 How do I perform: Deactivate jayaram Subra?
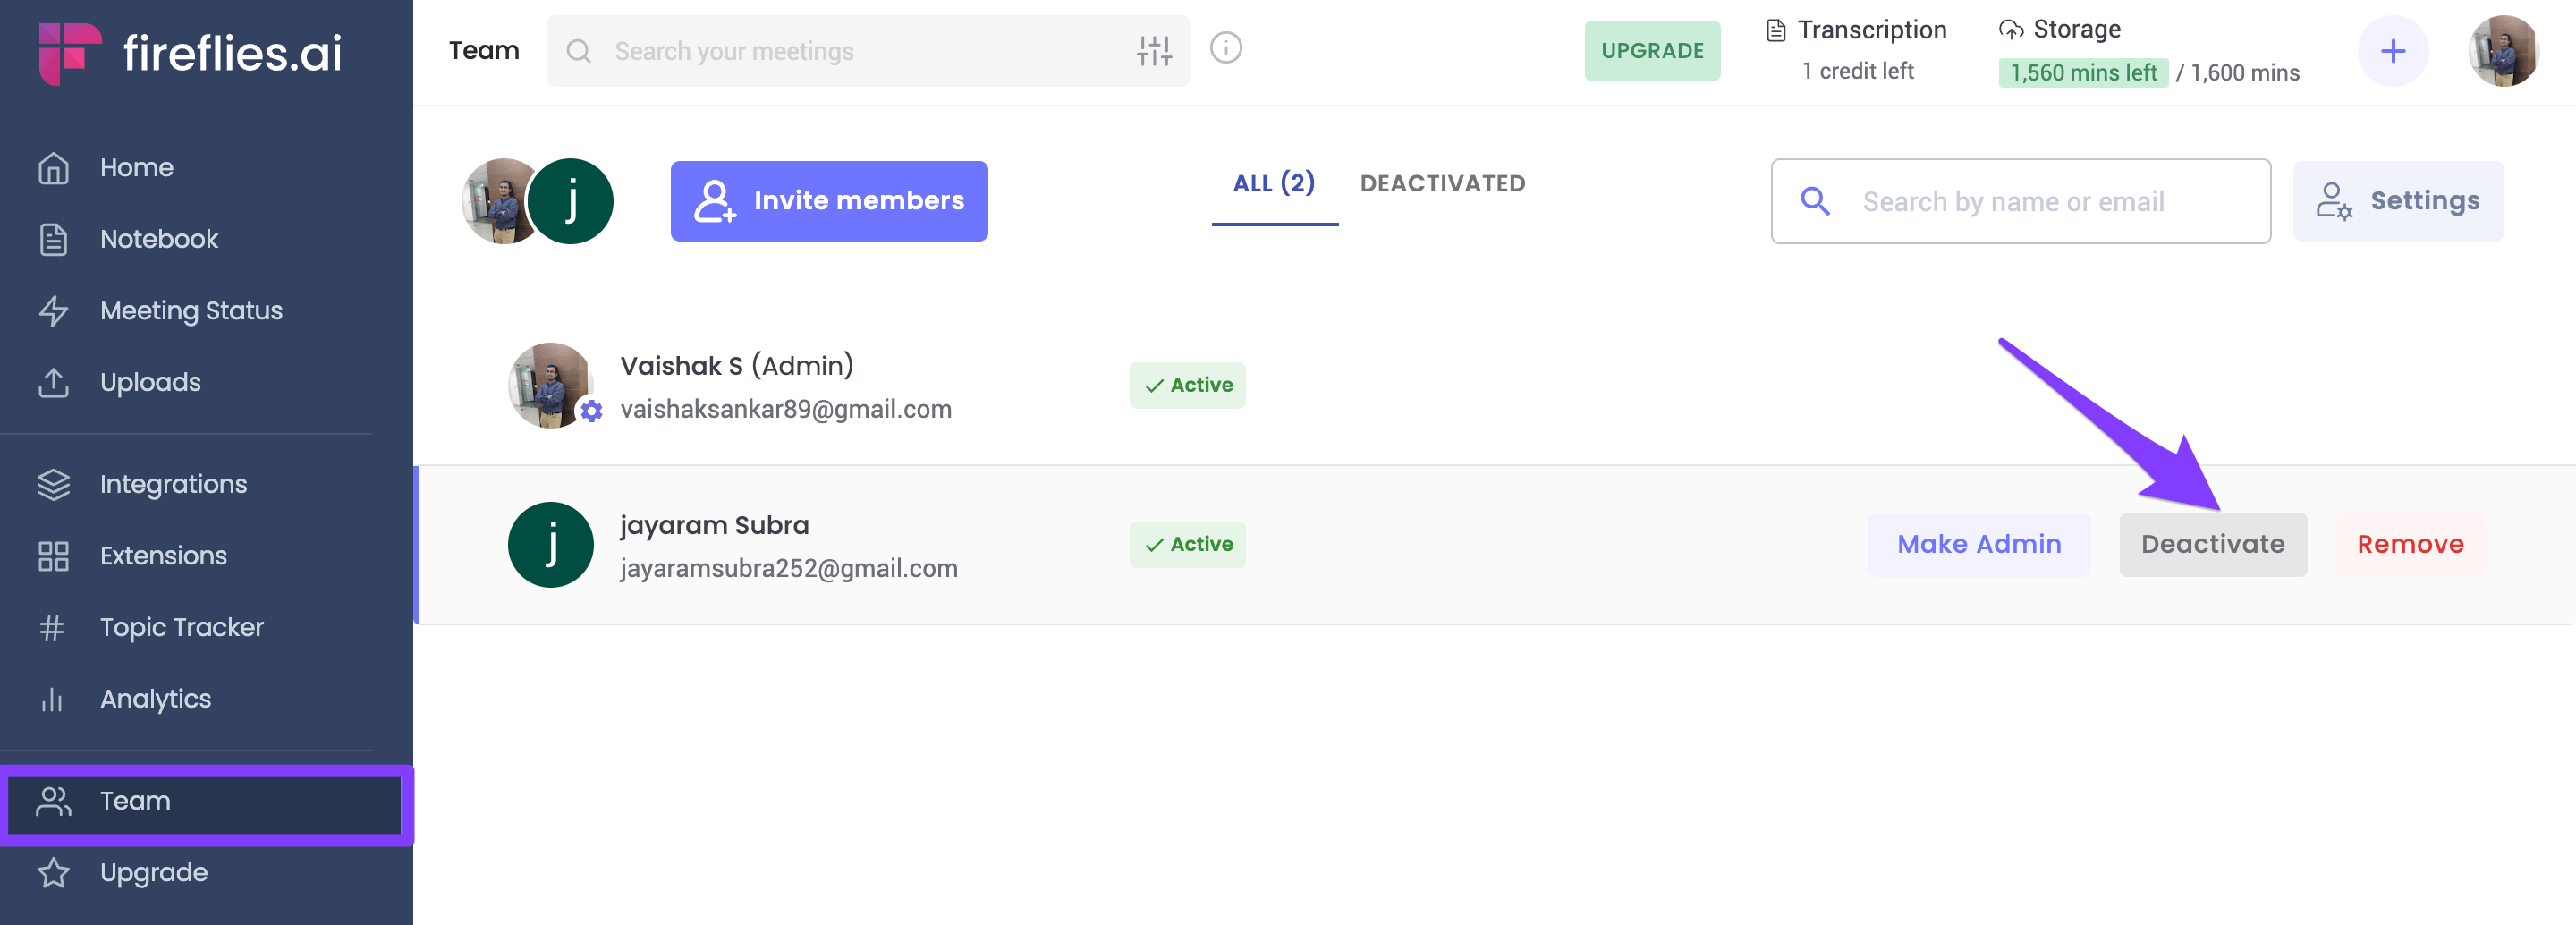pyautogui.click(x=2213, y=545)
